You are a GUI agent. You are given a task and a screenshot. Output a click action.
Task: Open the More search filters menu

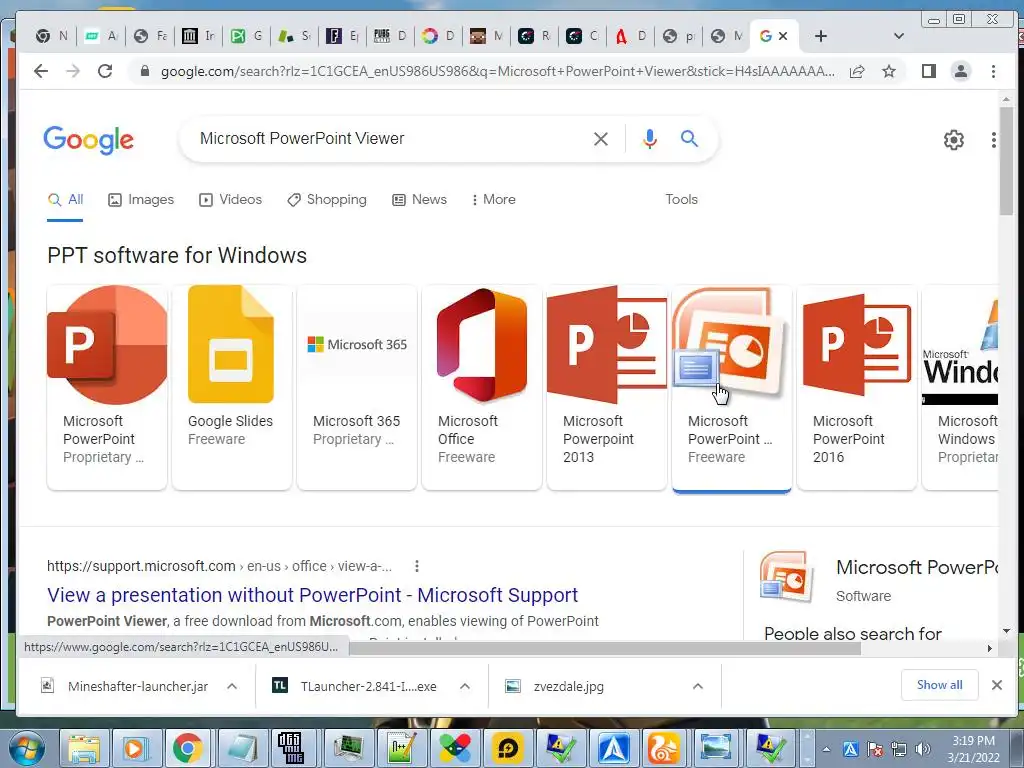[x=494, y=200]
